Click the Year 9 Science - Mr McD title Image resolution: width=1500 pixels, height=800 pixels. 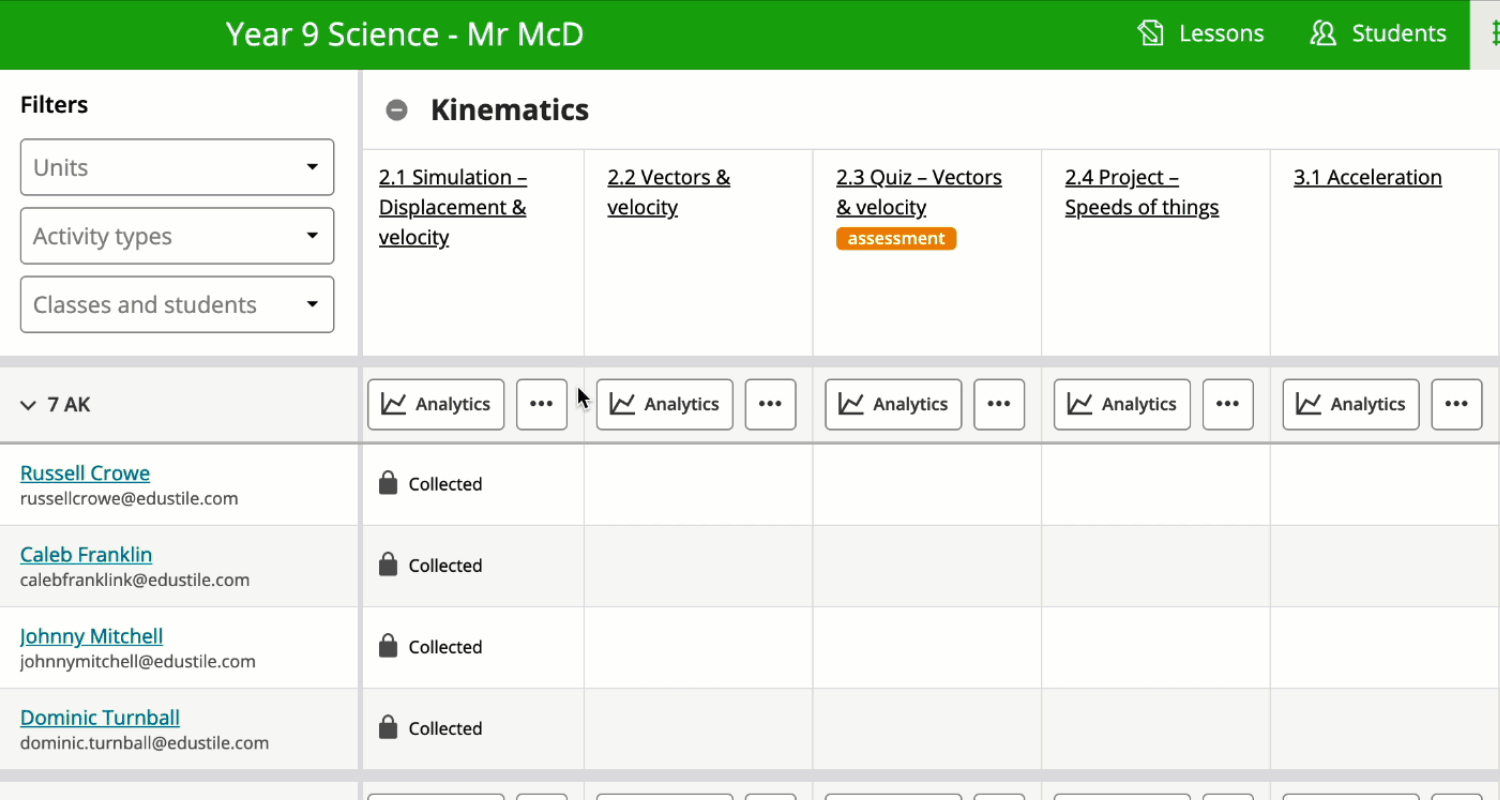tap(405, 34)
